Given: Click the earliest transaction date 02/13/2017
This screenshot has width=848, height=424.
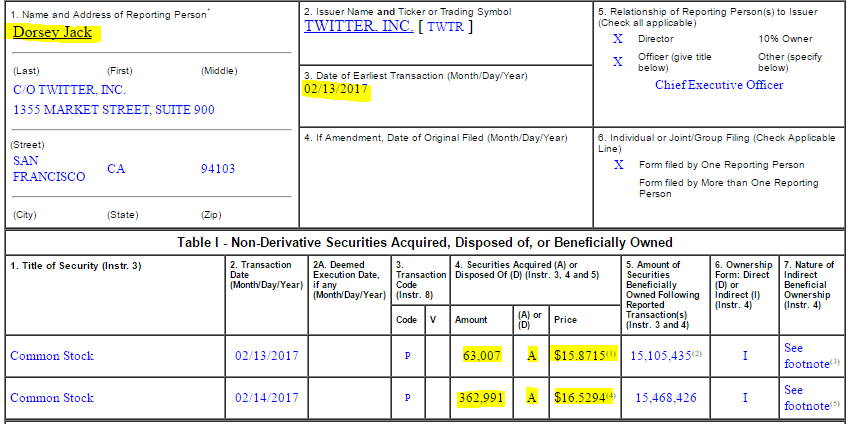Looking at the screenshot, I should pyautogui.click(x=336, y=89).
